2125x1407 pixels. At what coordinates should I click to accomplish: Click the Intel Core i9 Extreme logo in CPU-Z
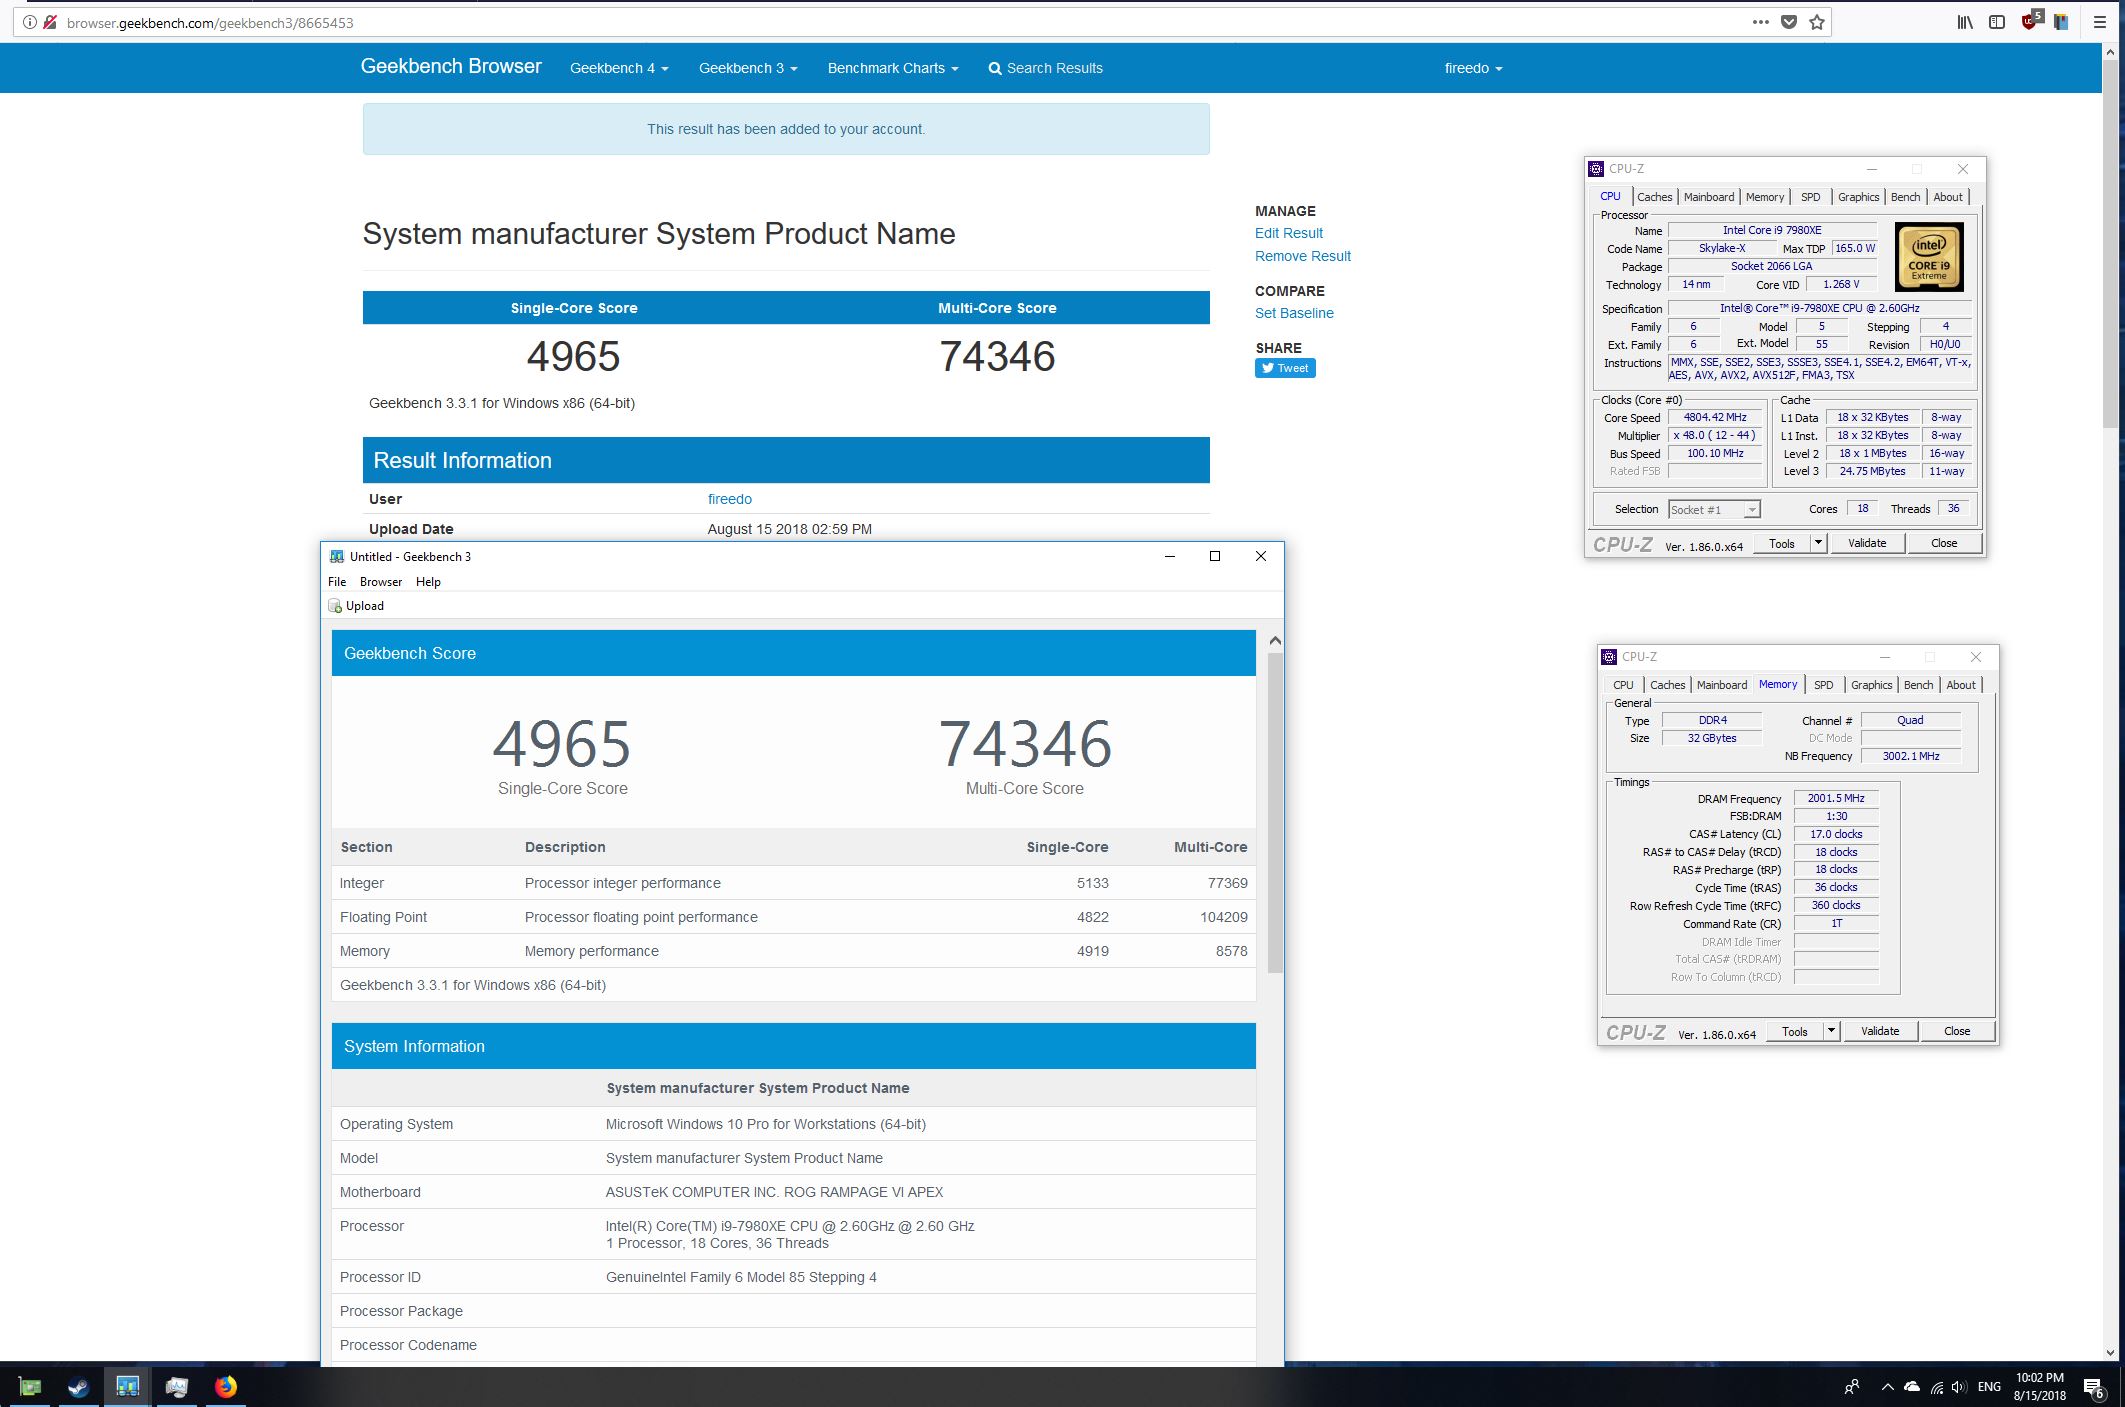tap(1929, 257)
